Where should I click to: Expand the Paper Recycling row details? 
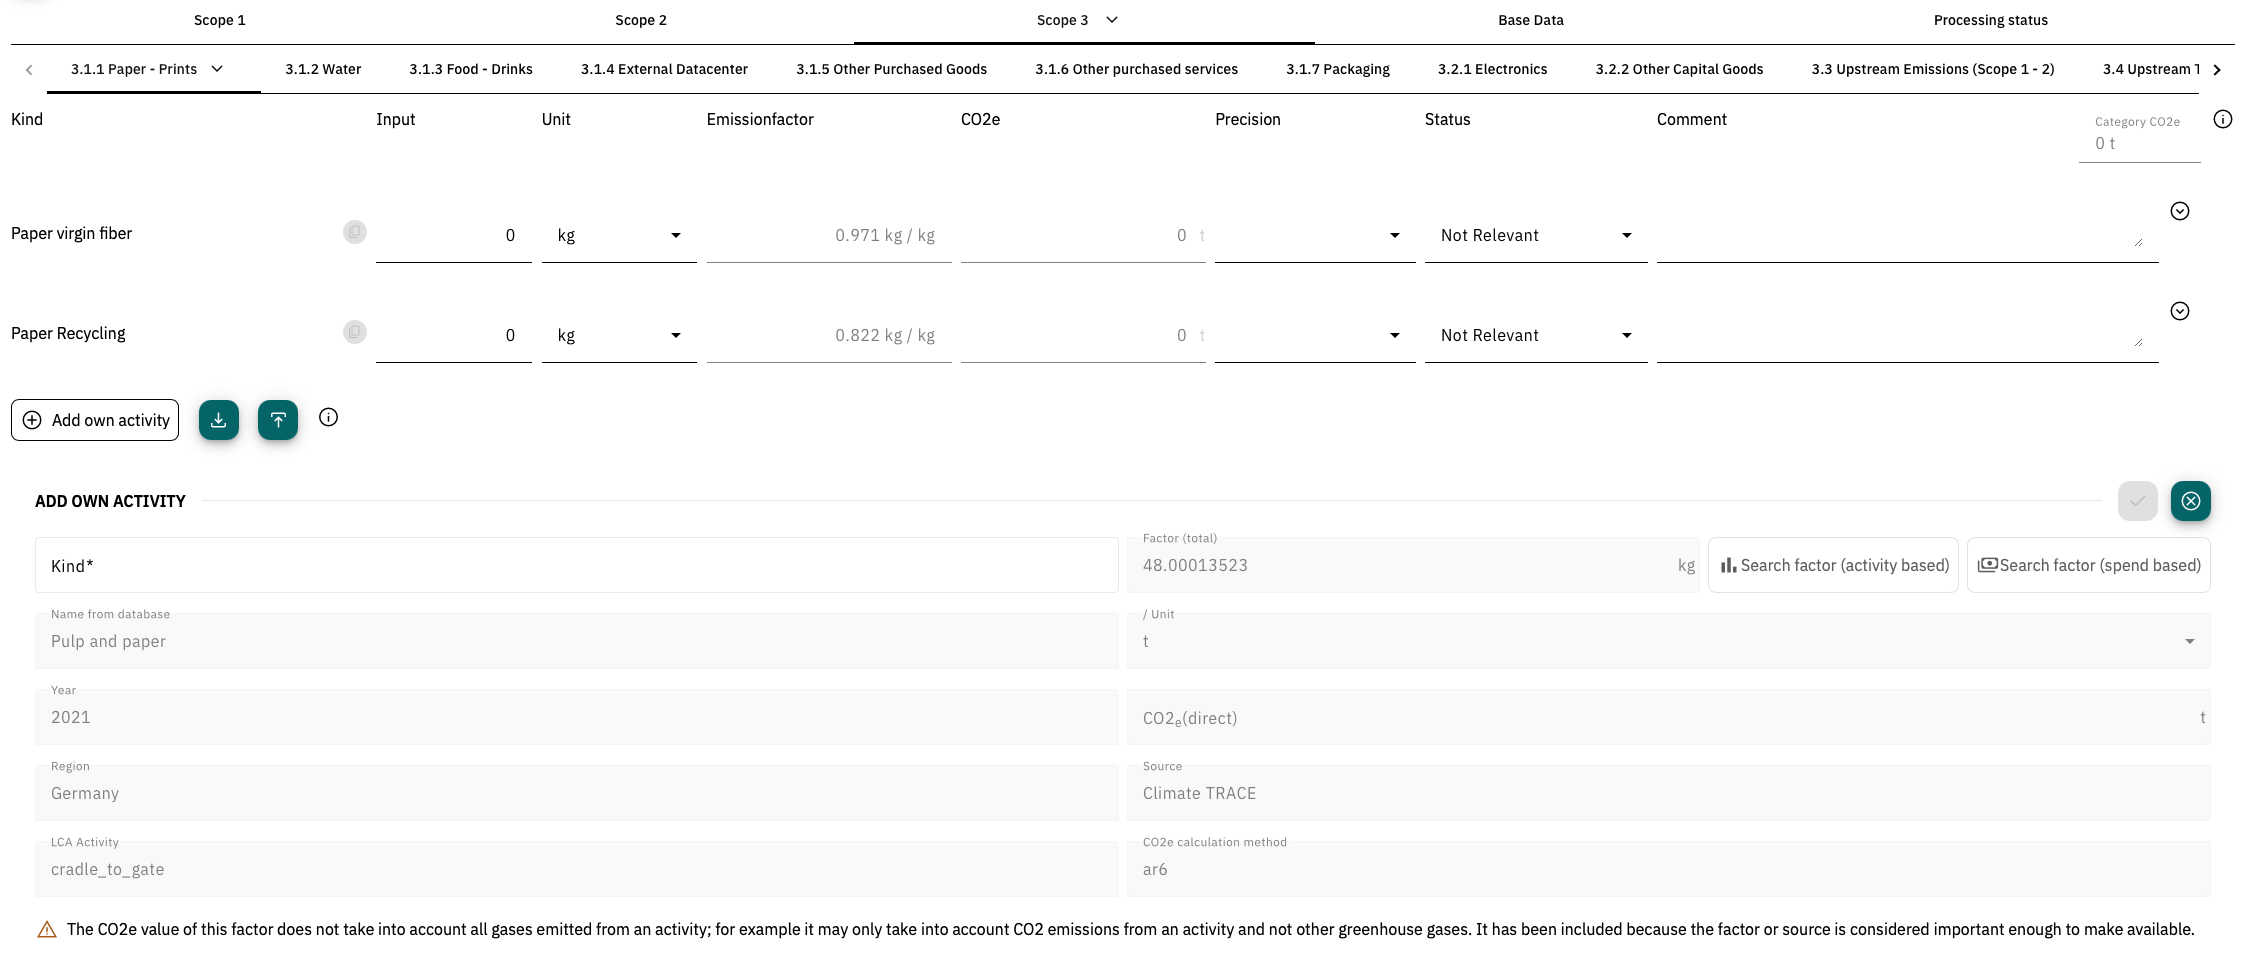coord(2180,311)
